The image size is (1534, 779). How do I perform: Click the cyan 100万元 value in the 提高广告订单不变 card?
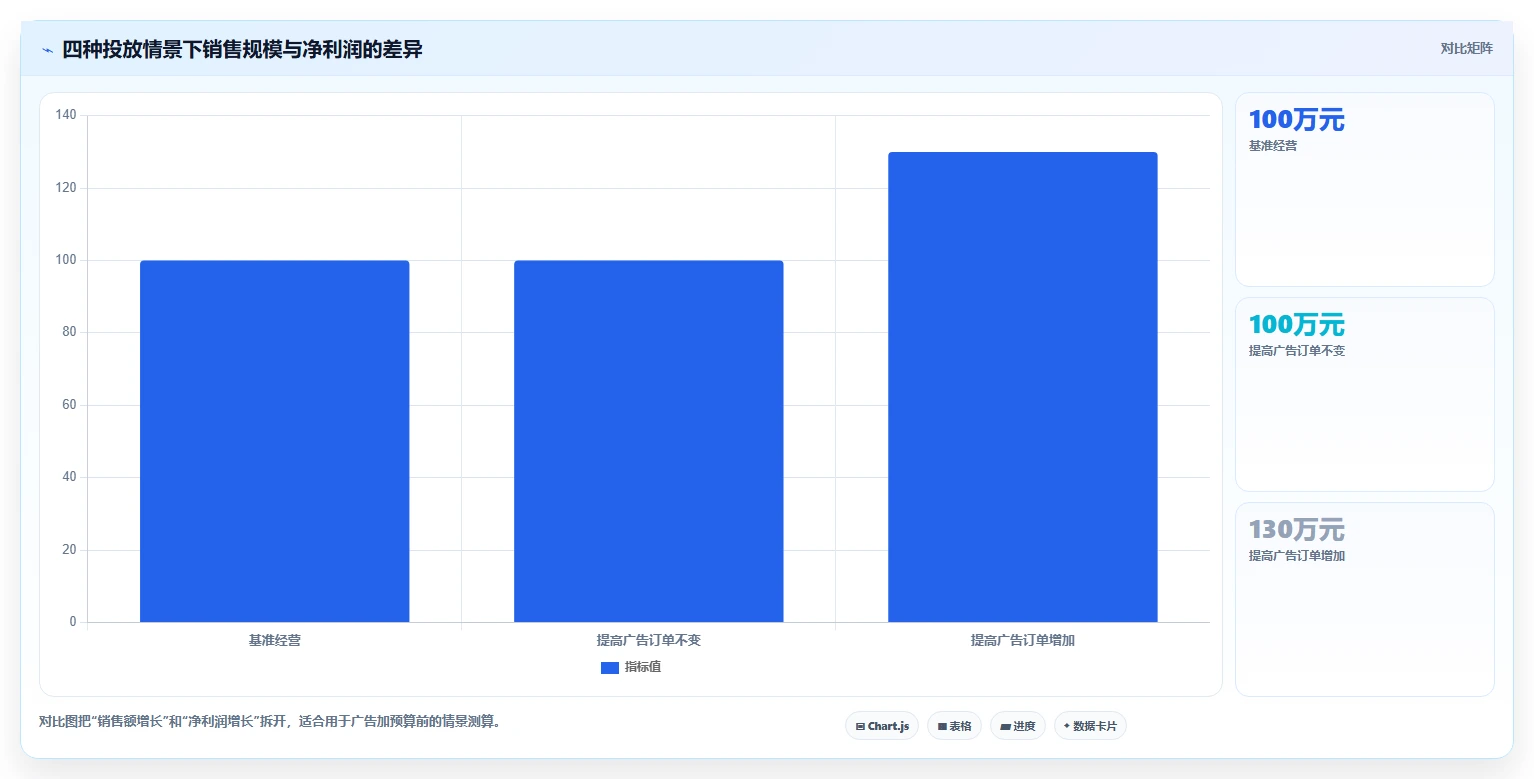1296,325
